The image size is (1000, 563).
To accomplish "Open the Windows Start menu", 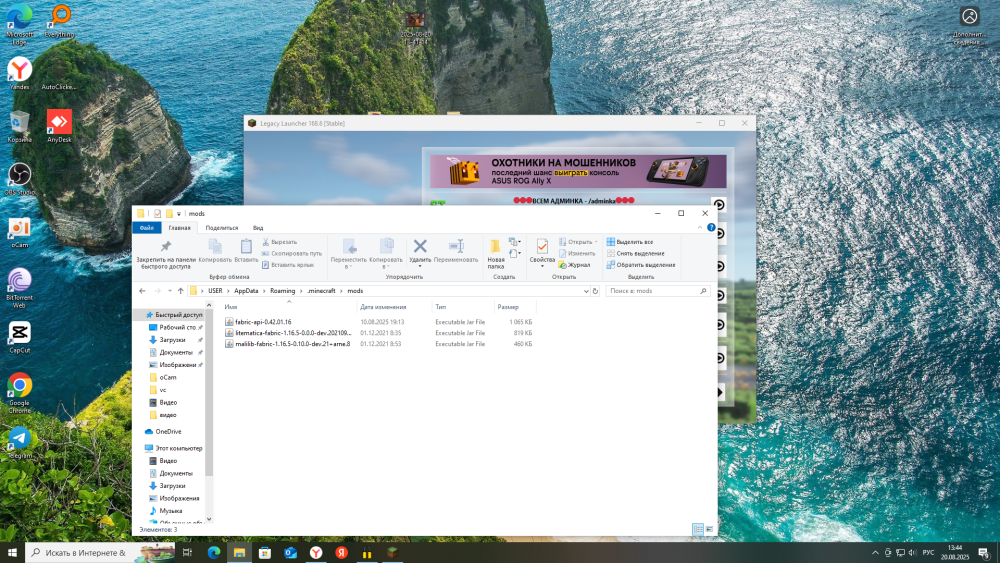I will [x=12, y=553].
